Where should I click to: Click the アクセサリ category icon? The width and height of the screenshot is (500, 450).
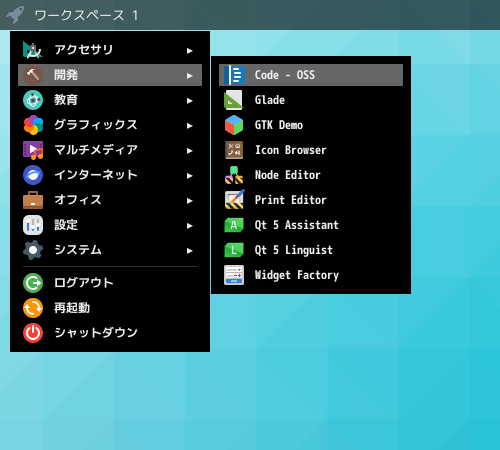pyautogui.click(x=33, y=50)
